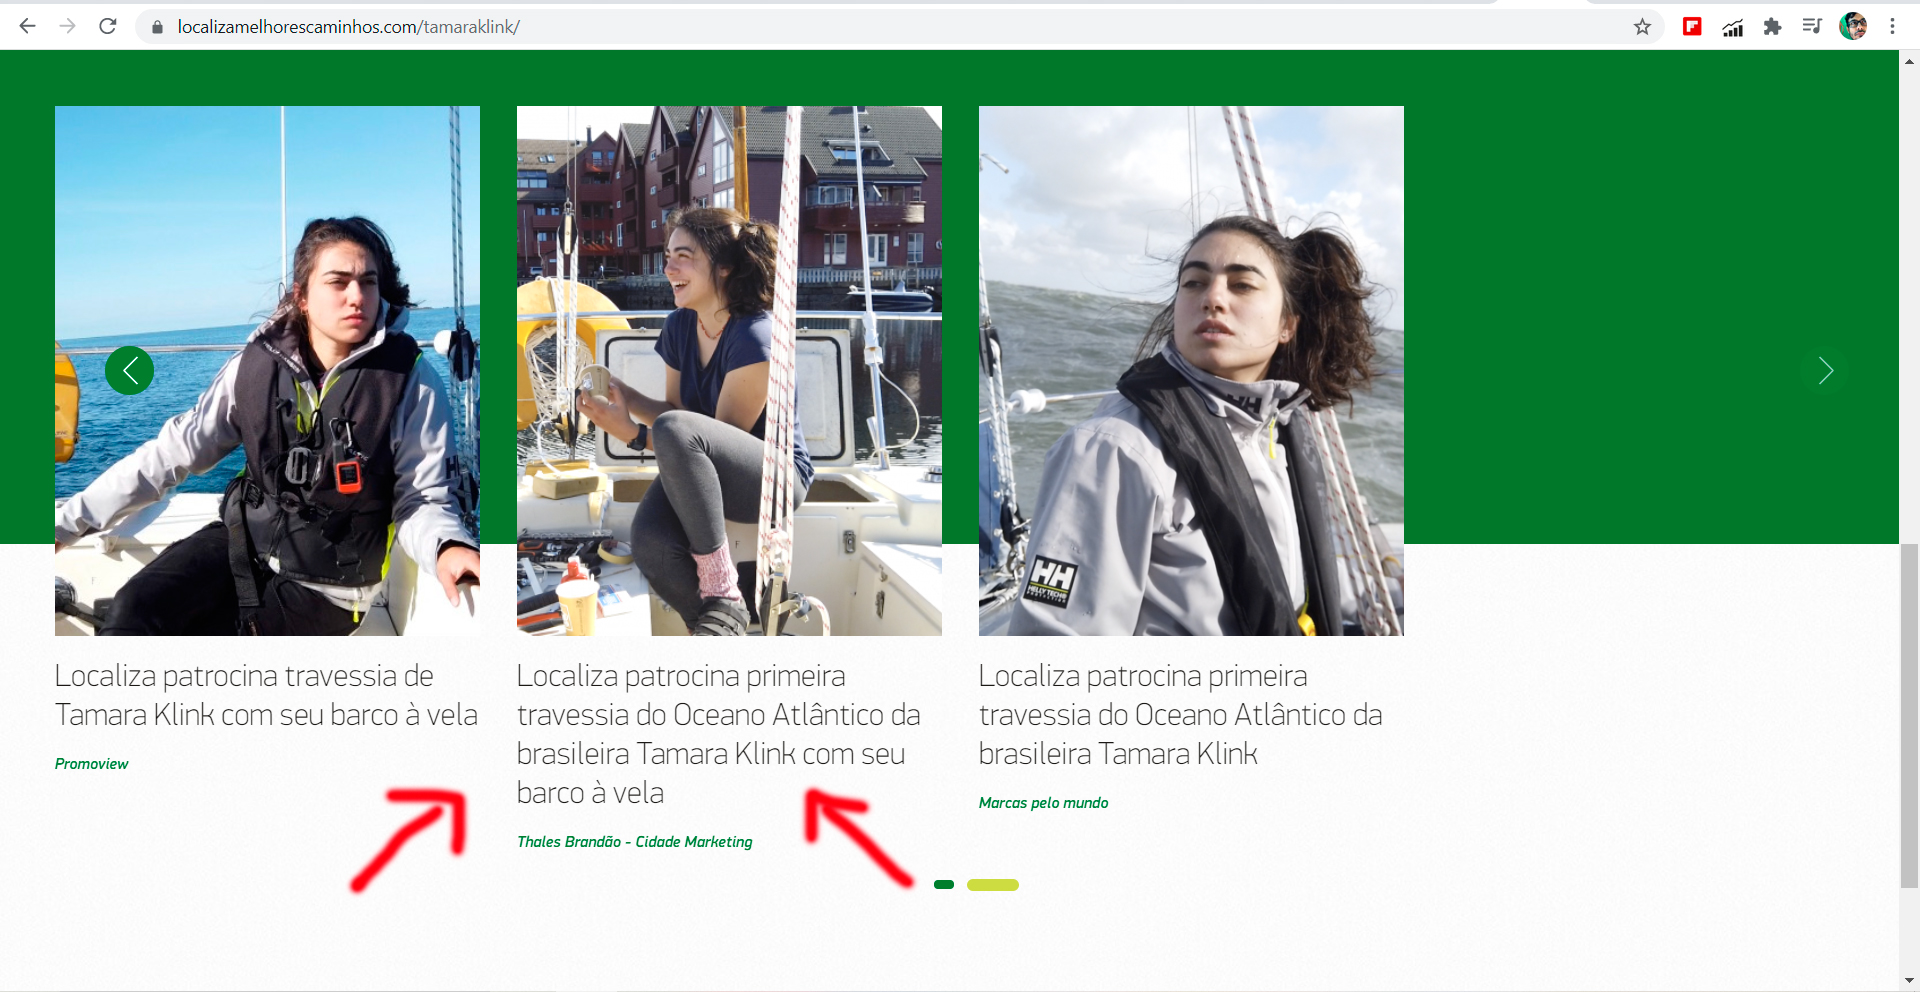View site security padlock info

click(157, 27)
